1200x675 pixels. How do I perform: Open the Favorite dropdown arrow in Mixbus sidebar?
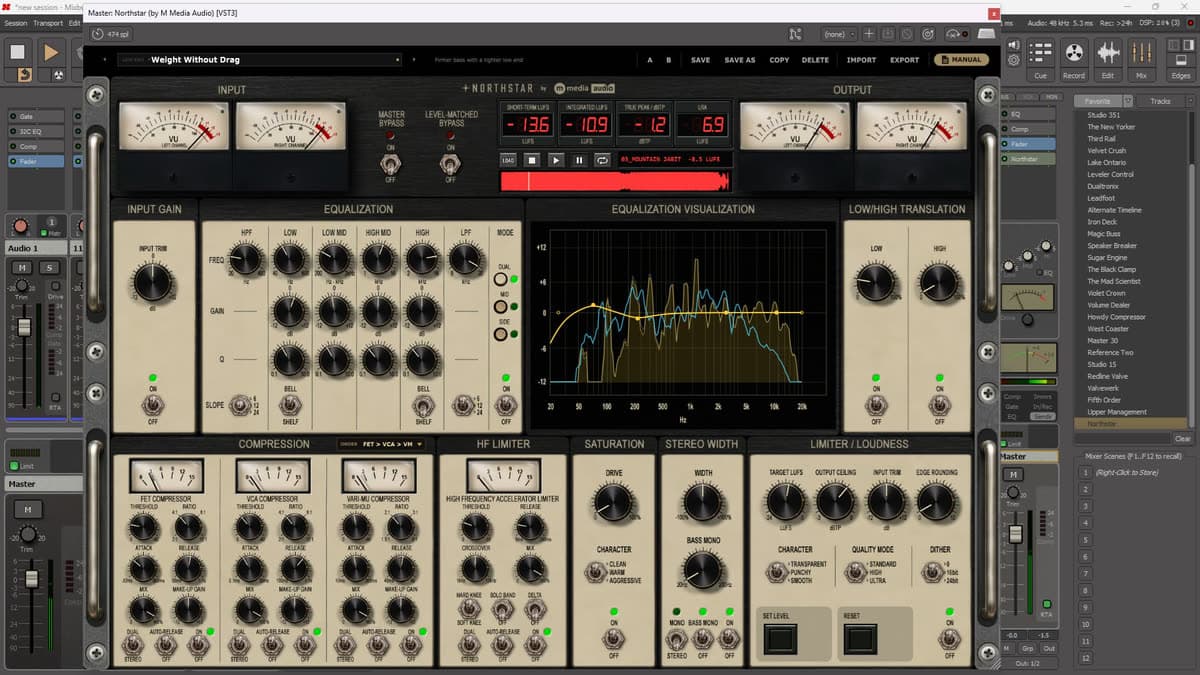click(x=1128, y=101)
